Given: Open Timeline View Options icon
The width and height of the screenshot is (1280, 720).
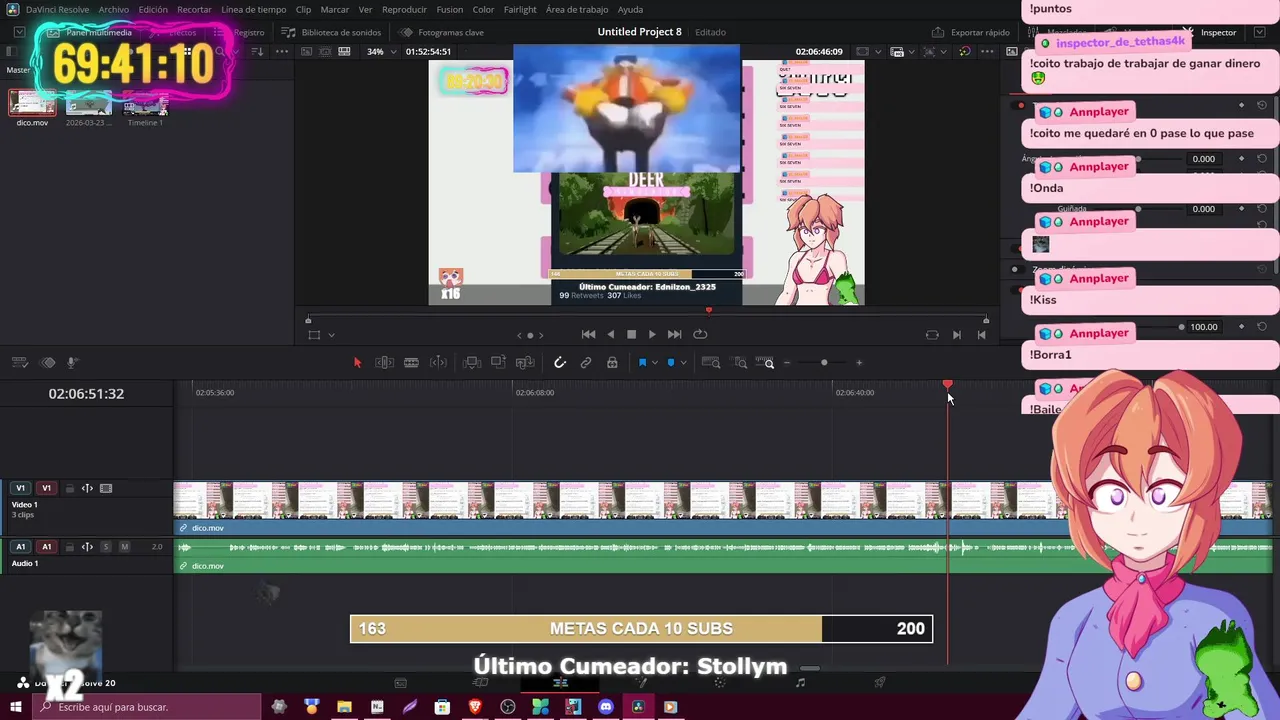Looking at the screenshot, I should pos(21,363).
